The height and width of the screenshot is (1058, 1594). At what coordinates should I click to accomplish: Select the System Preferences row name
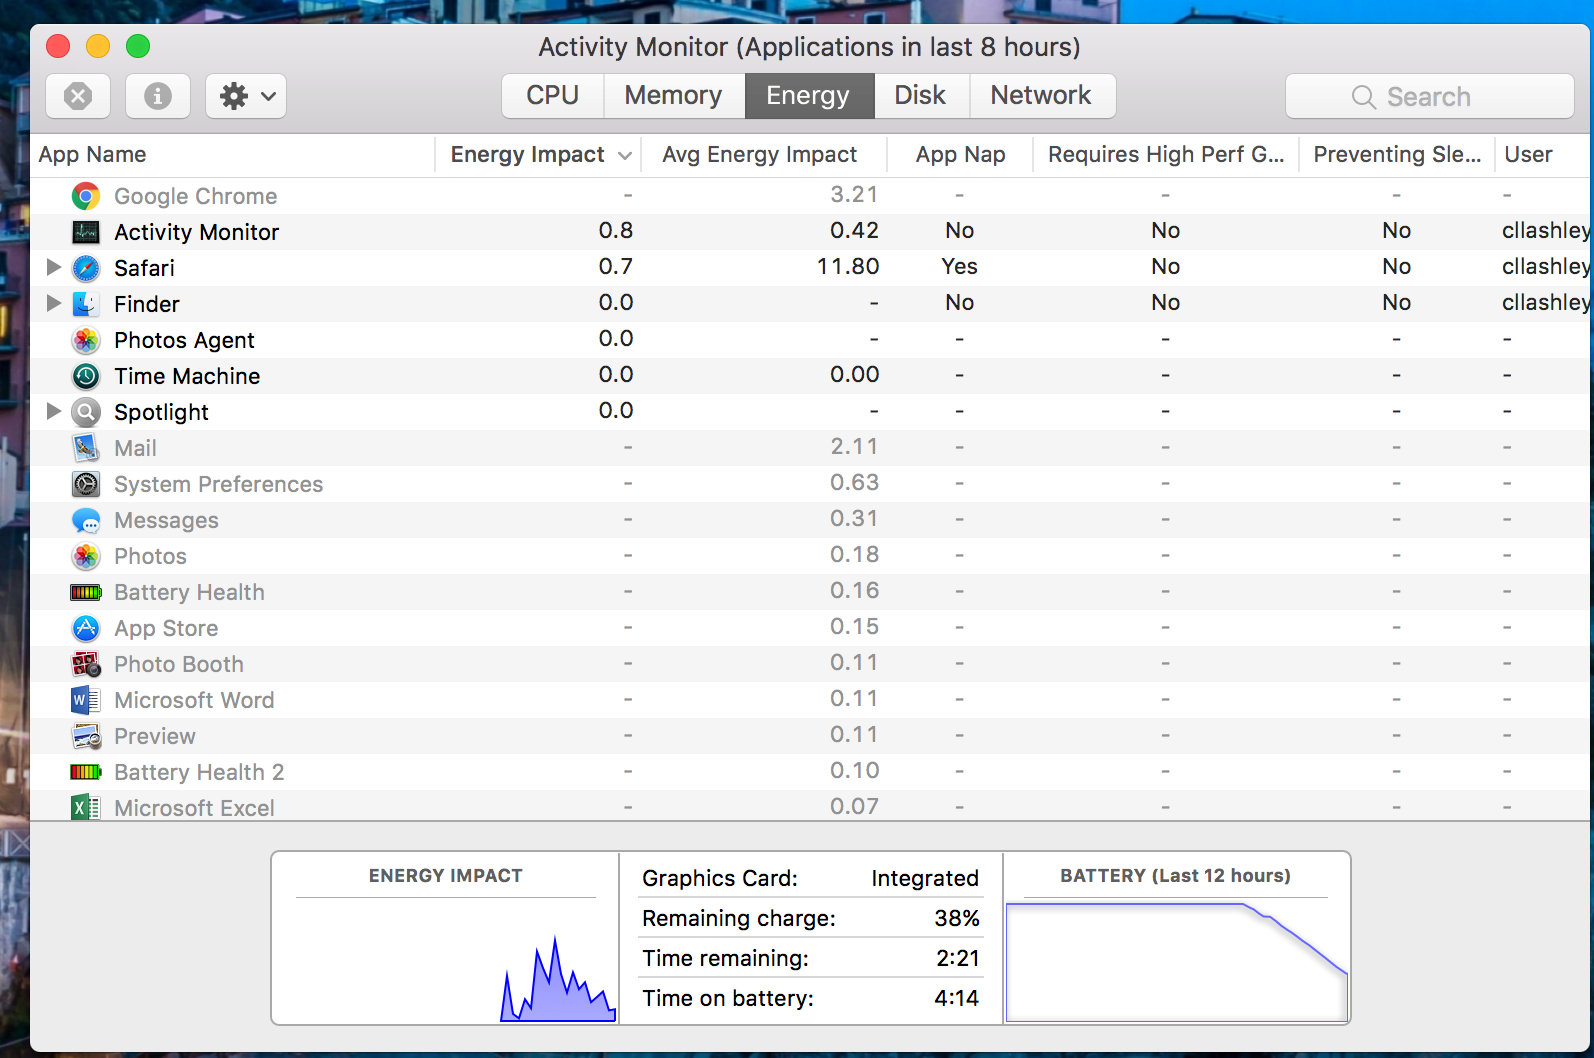[x=219, y=484]
